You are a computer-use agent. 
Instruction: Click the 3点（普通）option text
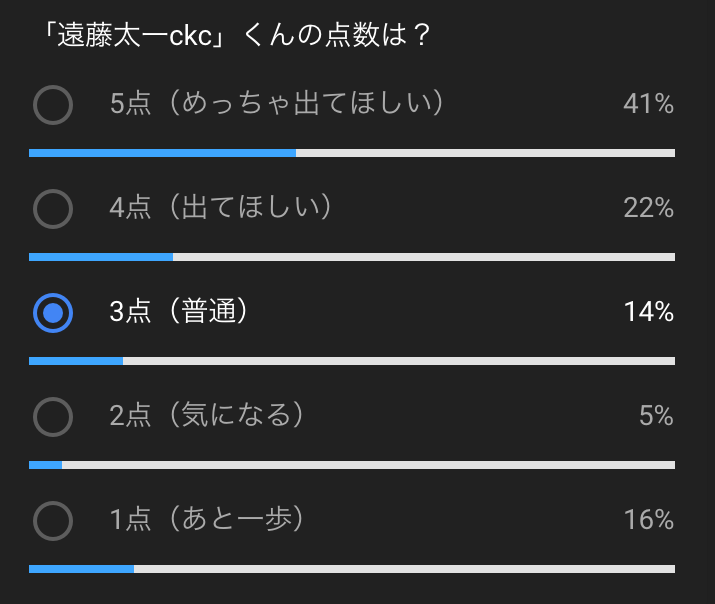click(x=178, y=311)
